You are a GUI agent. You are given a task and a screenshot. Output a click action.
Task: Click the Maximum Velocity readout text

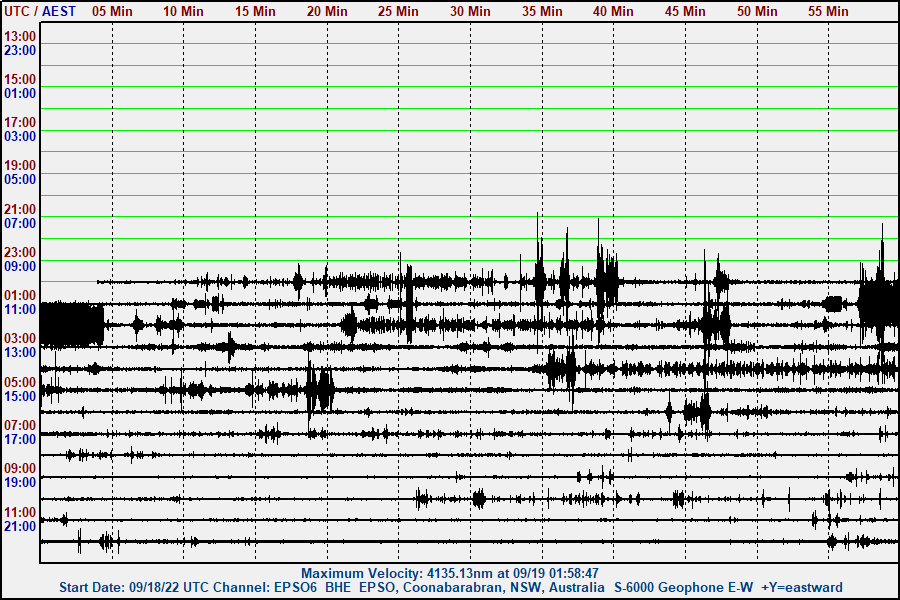[449, 574]
